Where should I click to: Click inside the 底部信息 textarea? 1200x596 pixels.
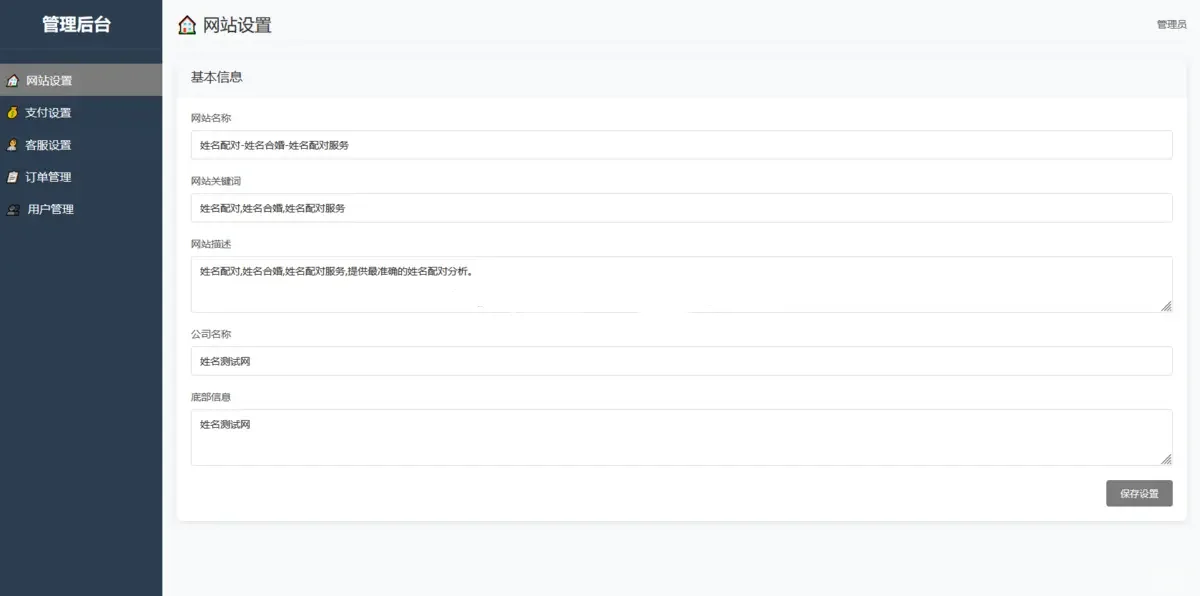point(681,437)
